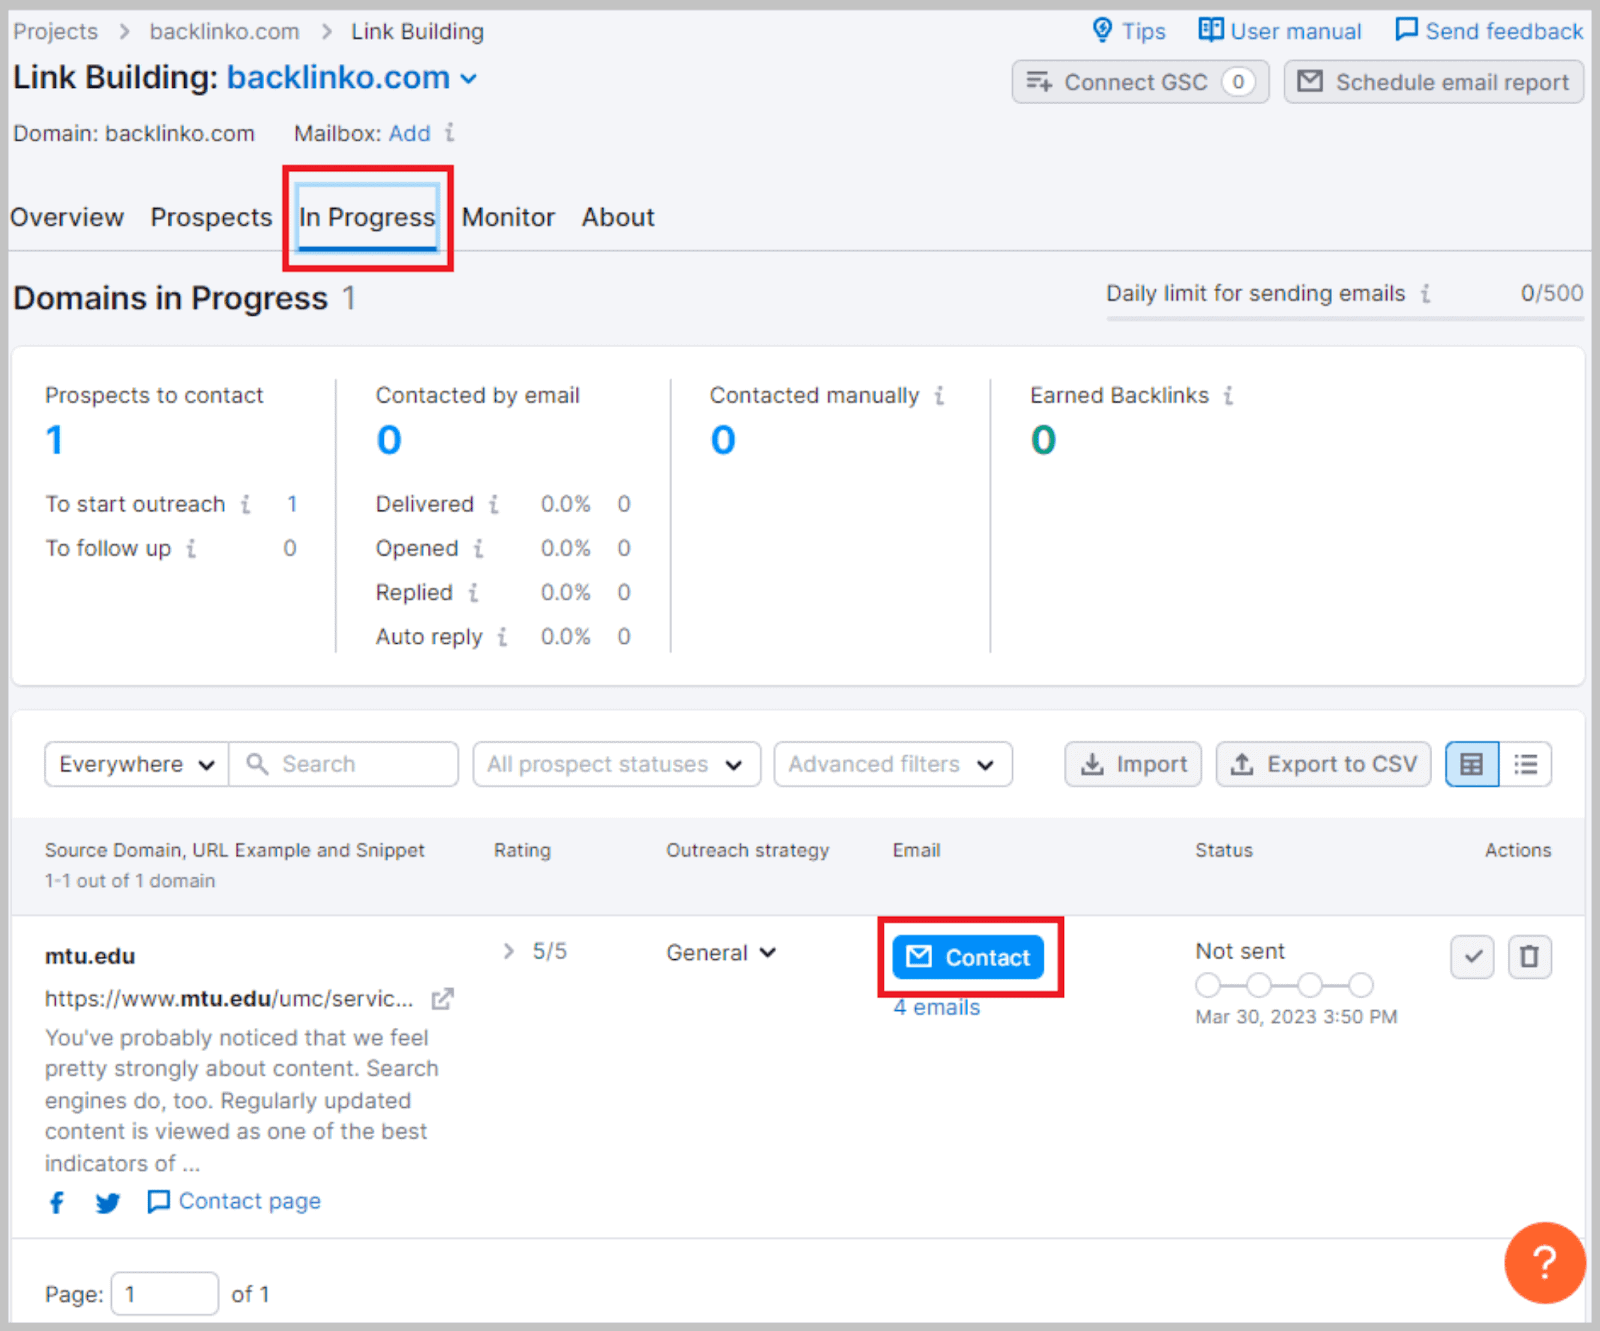
Task: Click the Rating column header
Action: tap(522, 850)
